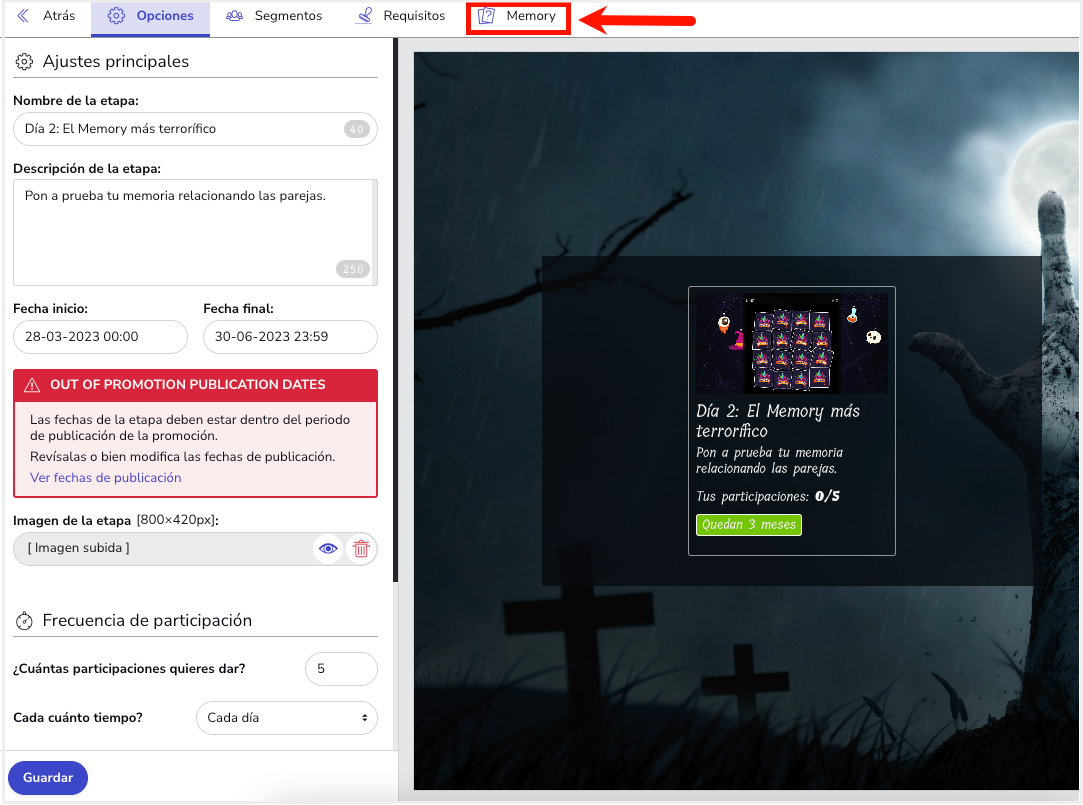Screen dimensions: 1083x805
Task: Click the Segmentos people icon
Action: pyautogui.click(x=235, y=16)
